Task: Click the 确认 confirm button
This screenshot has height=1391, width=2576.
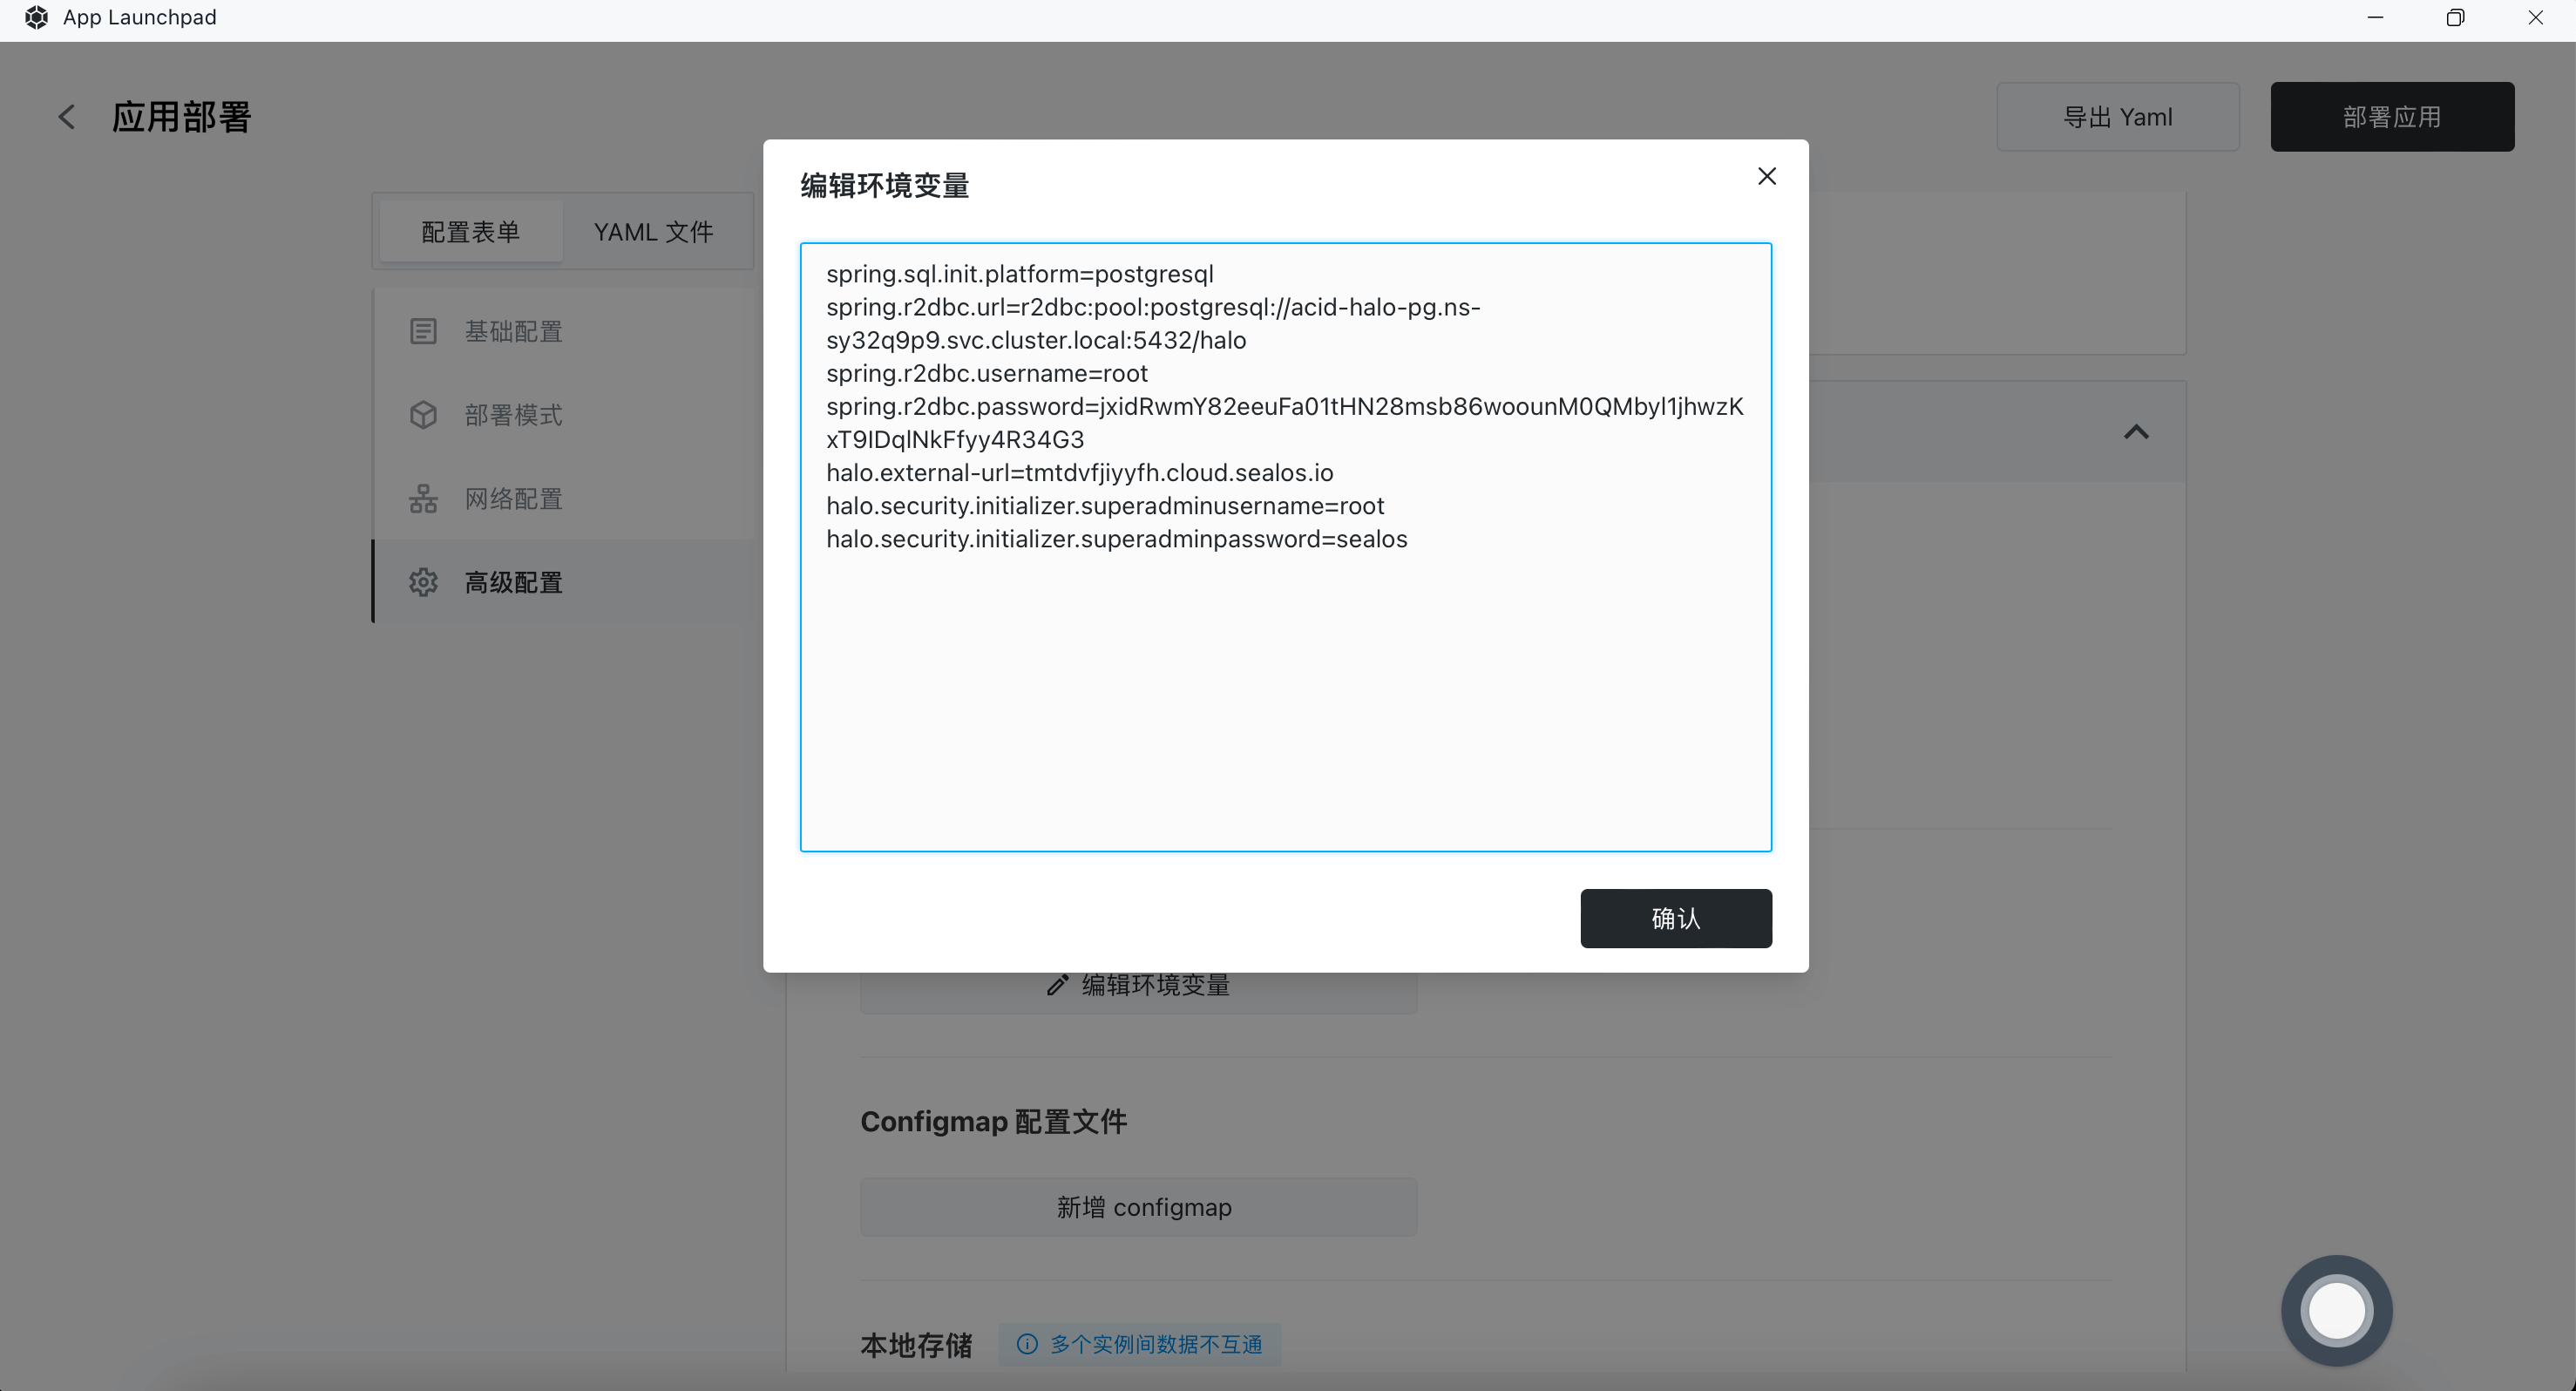Action: (1675, 918)
